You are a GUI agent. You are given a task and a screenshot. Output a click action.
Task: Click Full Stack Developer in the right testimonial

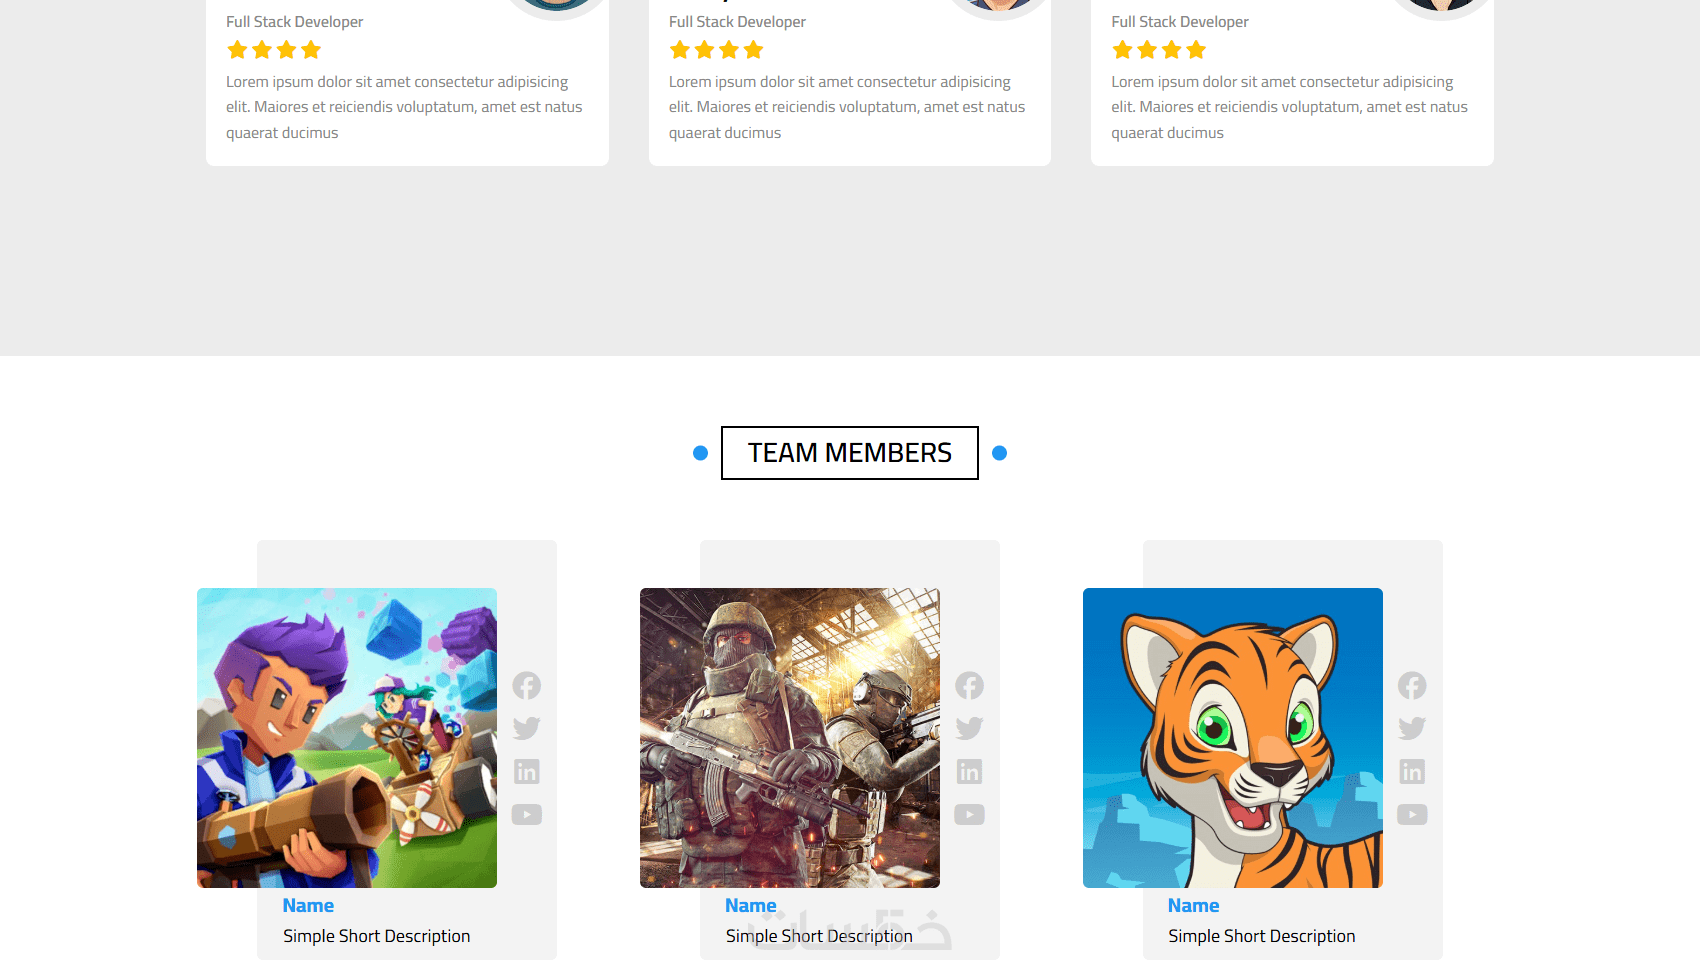[x=1180, y=22]
